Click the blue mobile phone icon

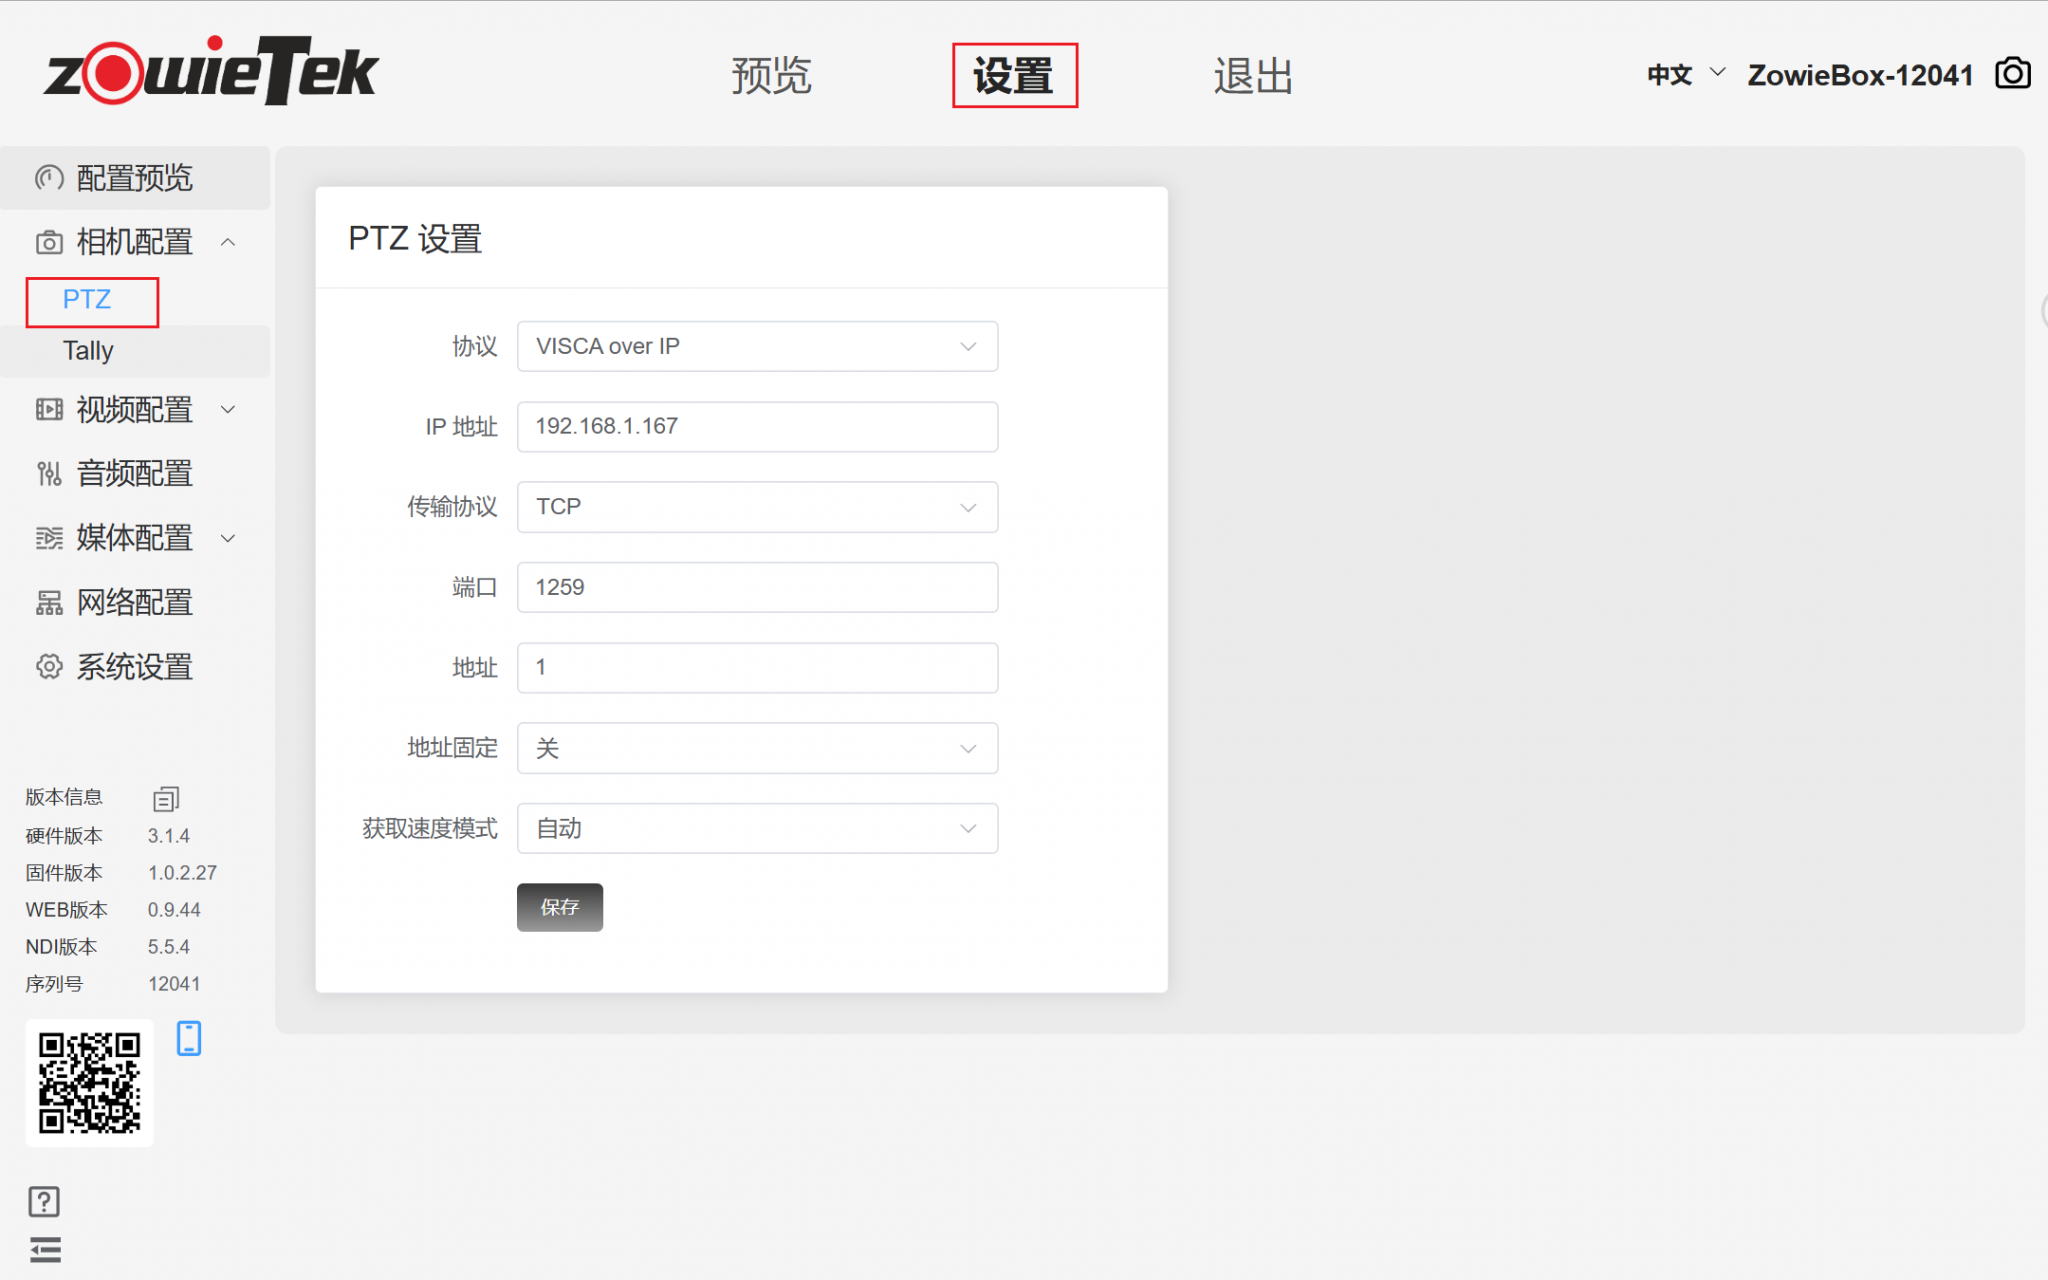click(x=189, y=1038)
